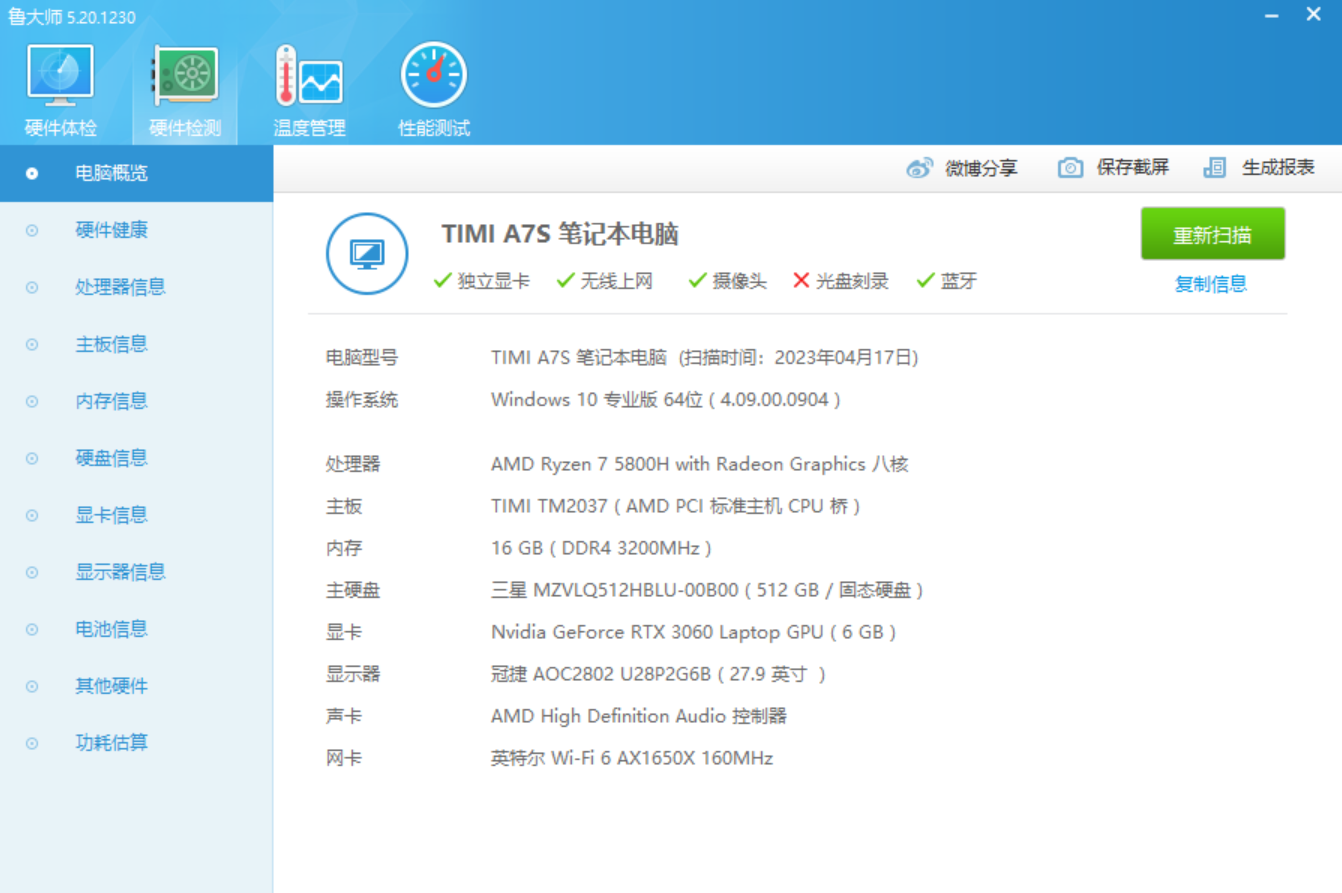The image size is (1342, 893).
Task: Click the bullet dot beside 内存信息
Action: point(32,402)
